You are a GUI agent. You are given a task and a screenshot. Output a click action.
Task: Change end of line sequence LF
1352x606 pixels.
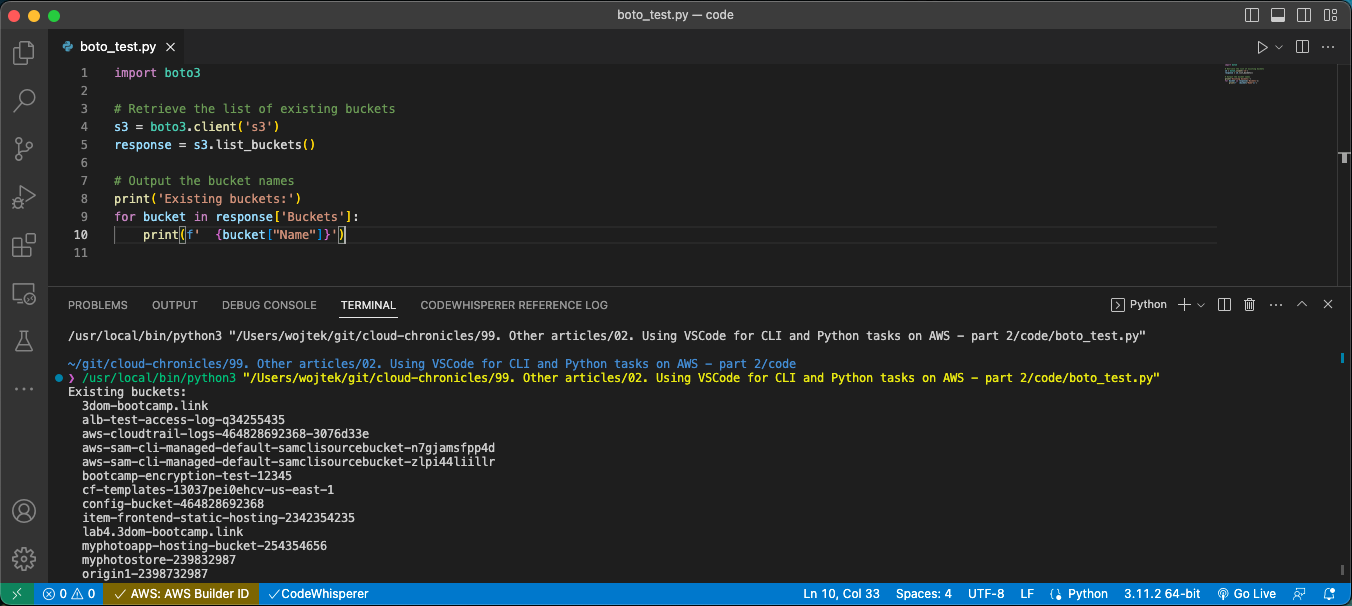click(x=1027, y=594)
